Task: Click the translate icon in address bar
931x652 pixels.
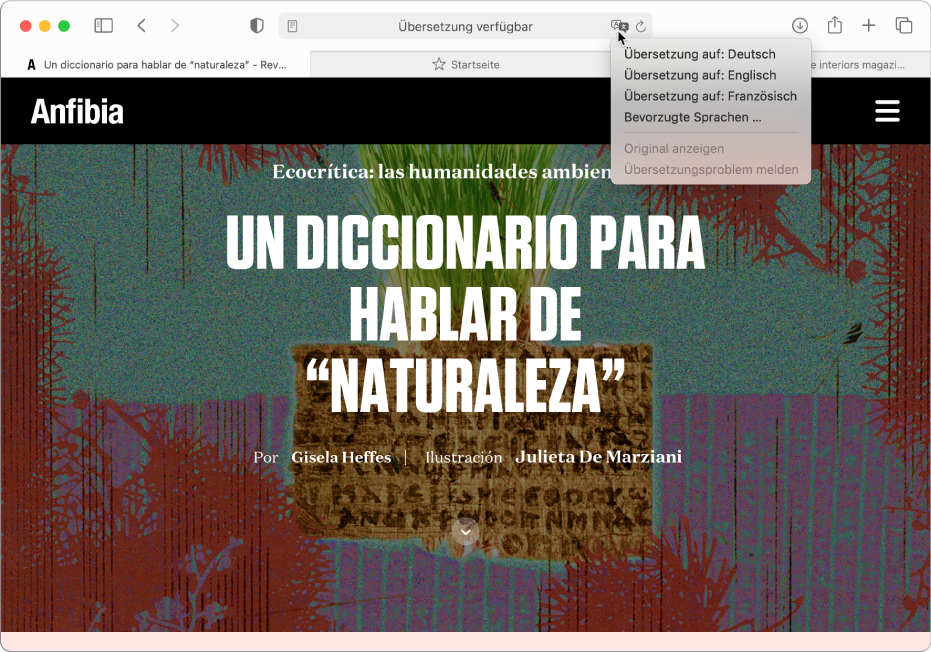Action: 619,26
